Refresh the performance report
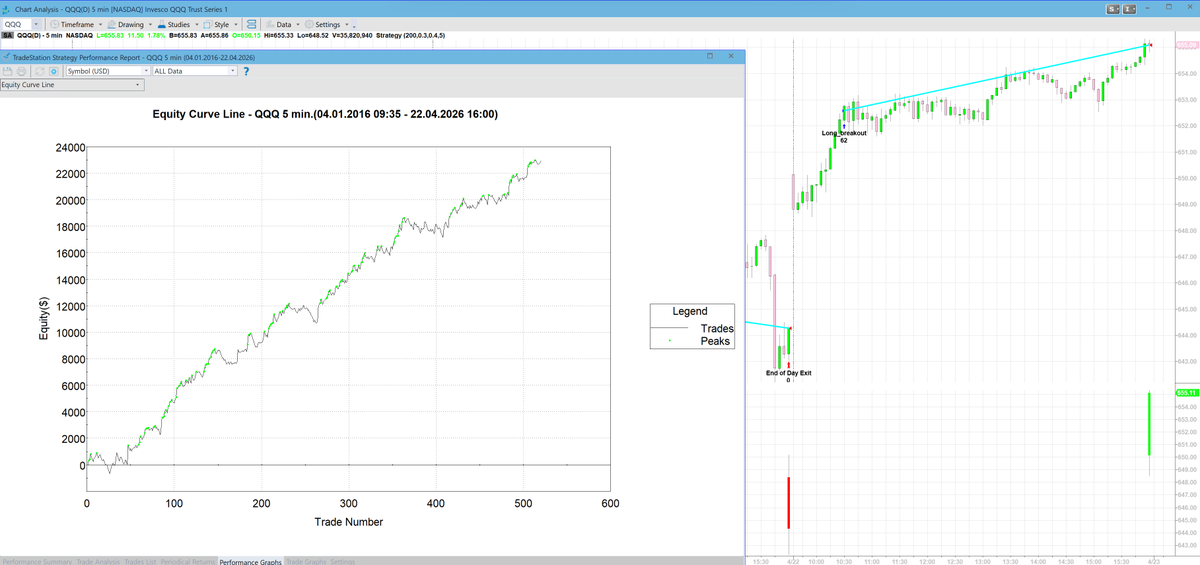This screenshot has height=565, width=1200. pos(41,71)
